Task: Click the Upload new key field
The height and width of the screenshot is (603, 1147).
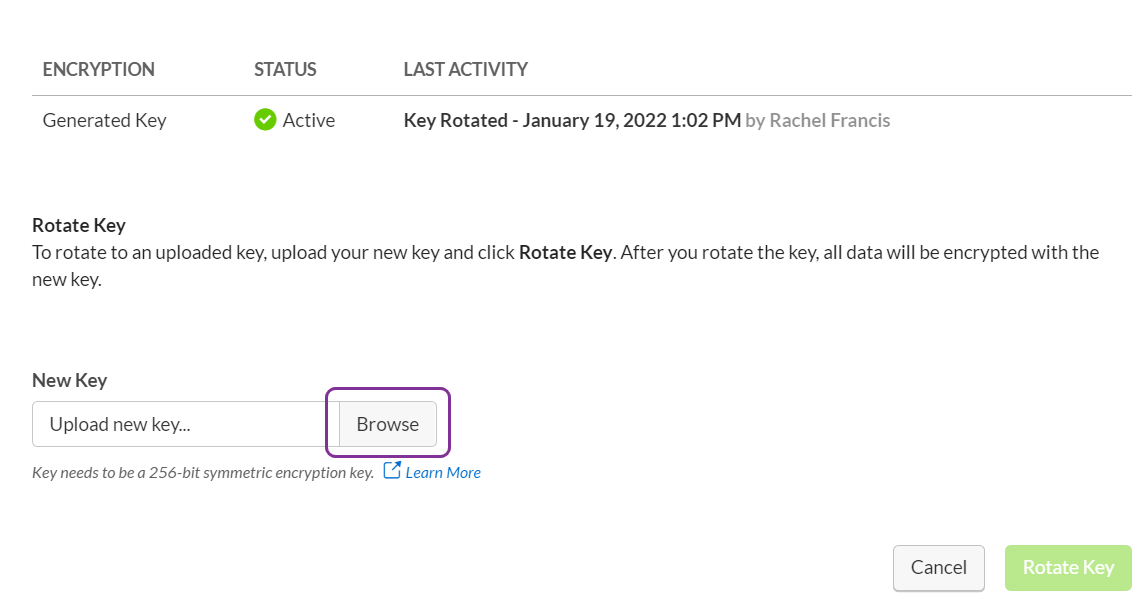Action: (x=186, y=424)
